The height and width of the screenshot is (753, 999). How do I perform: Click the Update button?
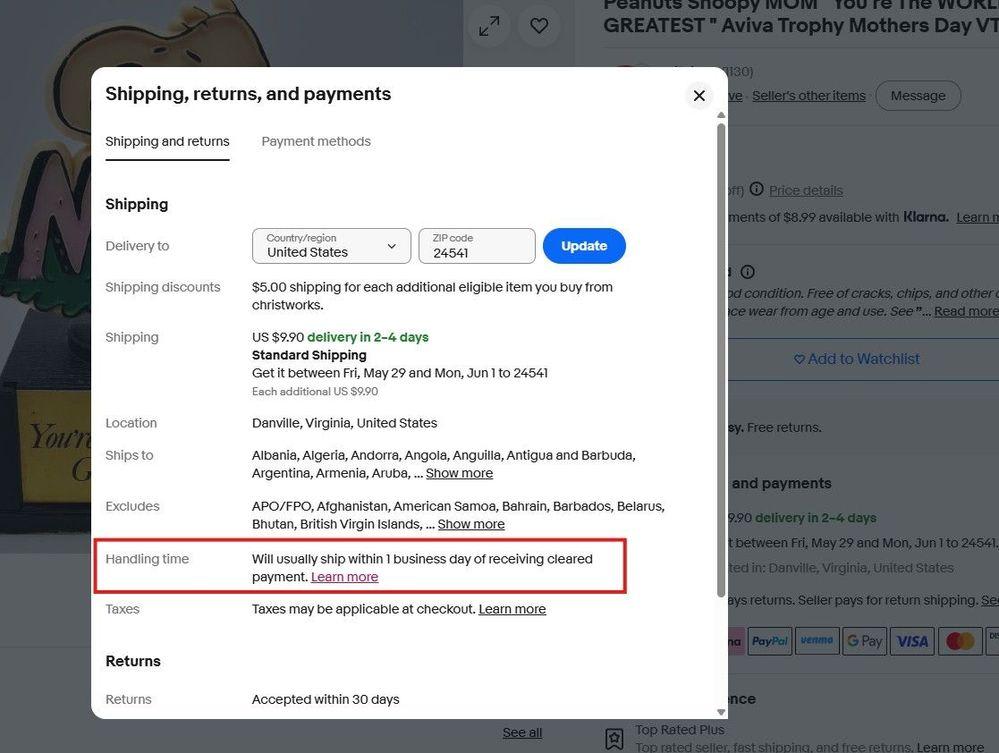pyautogui.click(x=584, y=246)
